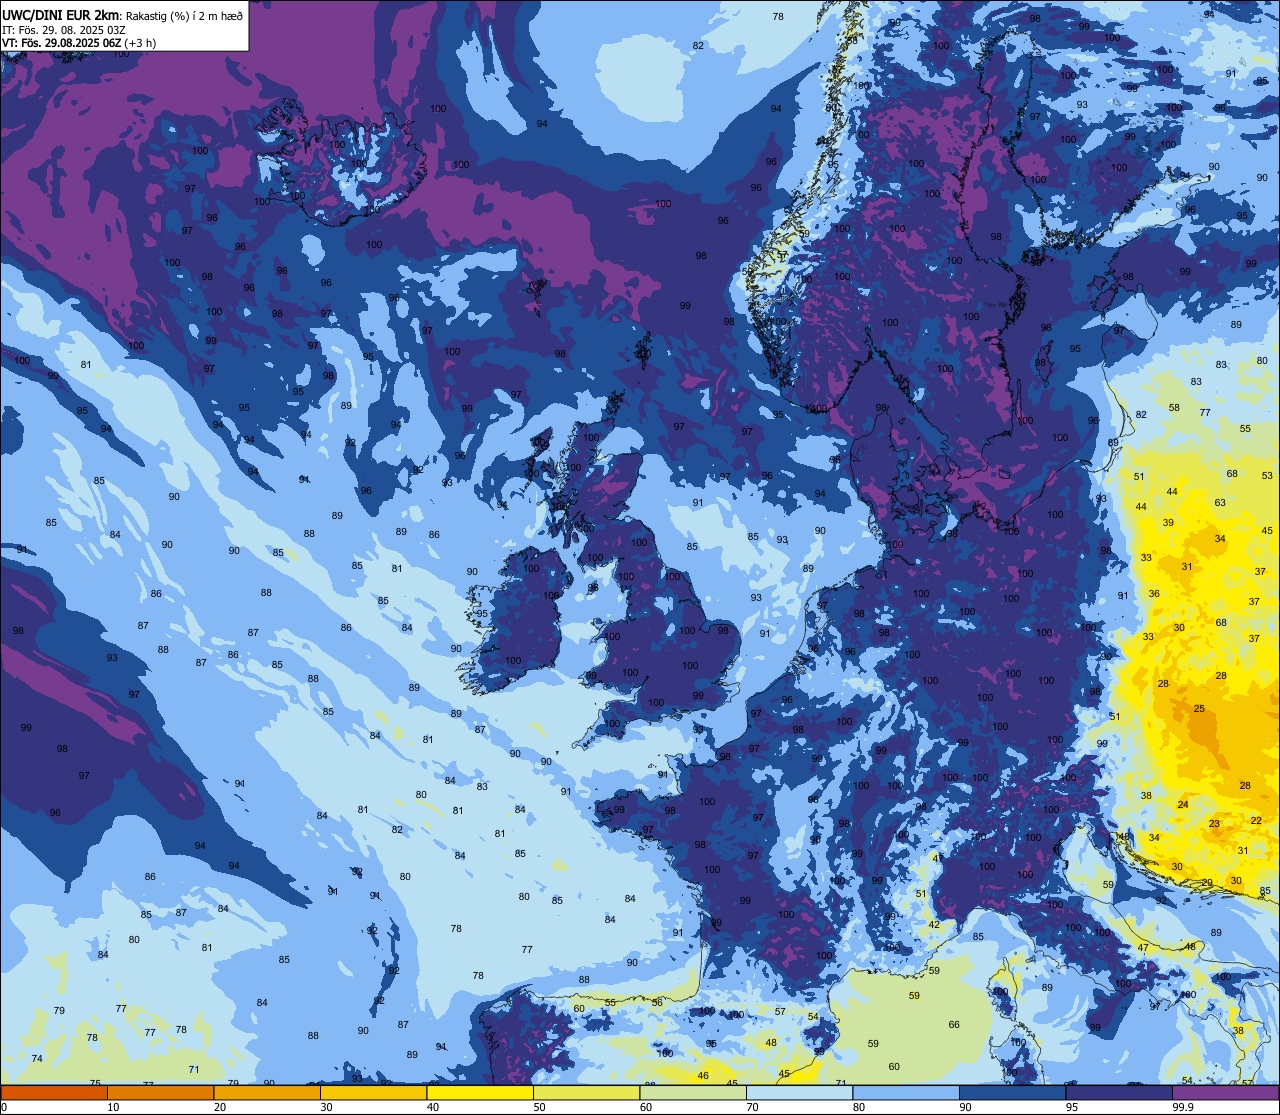Click the lowest humidity value '22' on the map
Image resolution: width=1280 pixels, height=1115 pixels.
pyautogui.click(x=1256, y=820)
